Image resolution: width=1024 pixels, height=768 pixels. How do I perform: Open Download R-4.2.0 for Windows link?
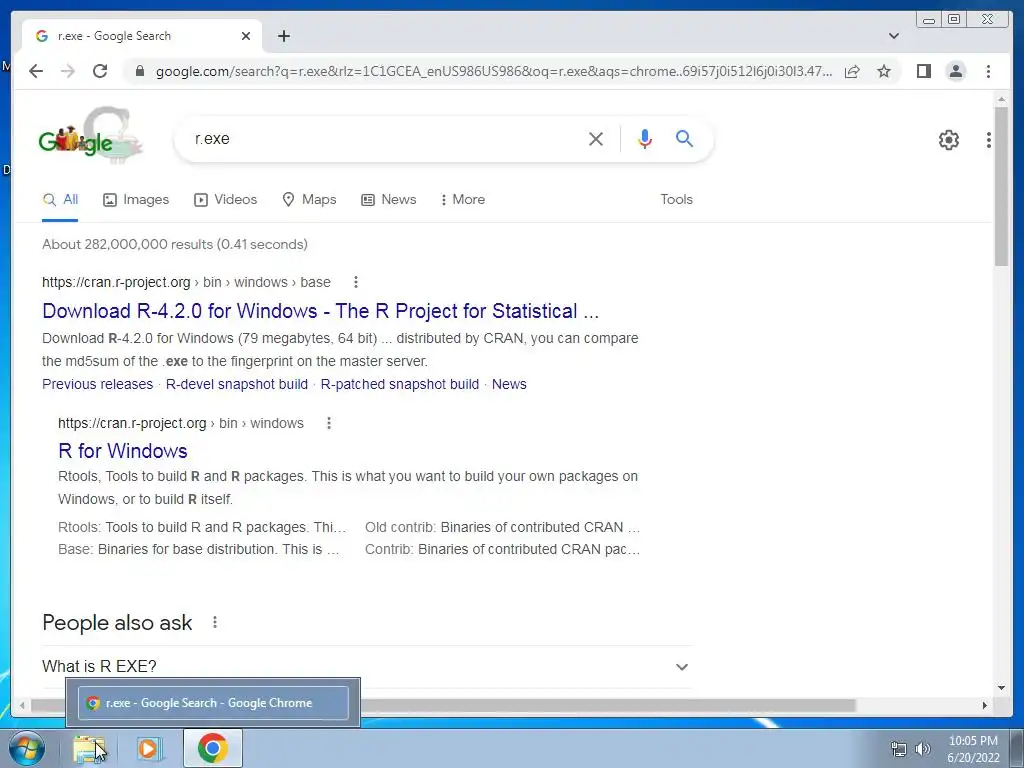point(320,311)
